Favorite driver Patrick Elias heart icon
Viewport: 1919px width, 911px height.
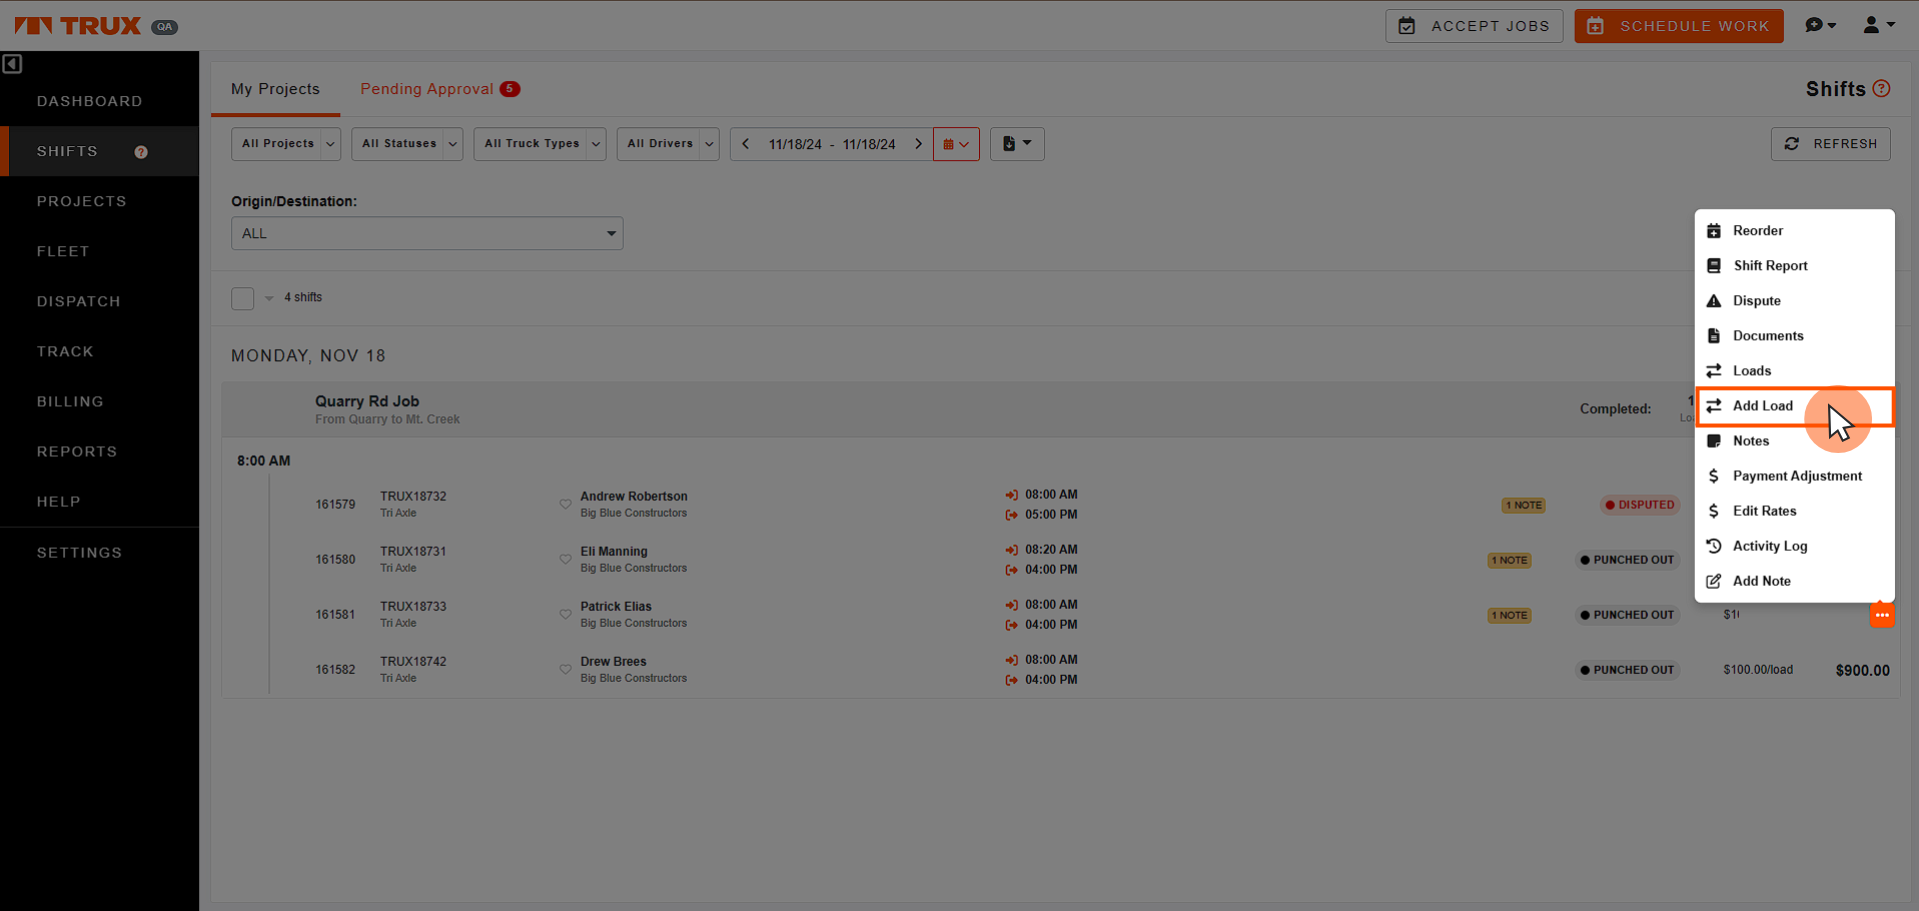[565, 614]
